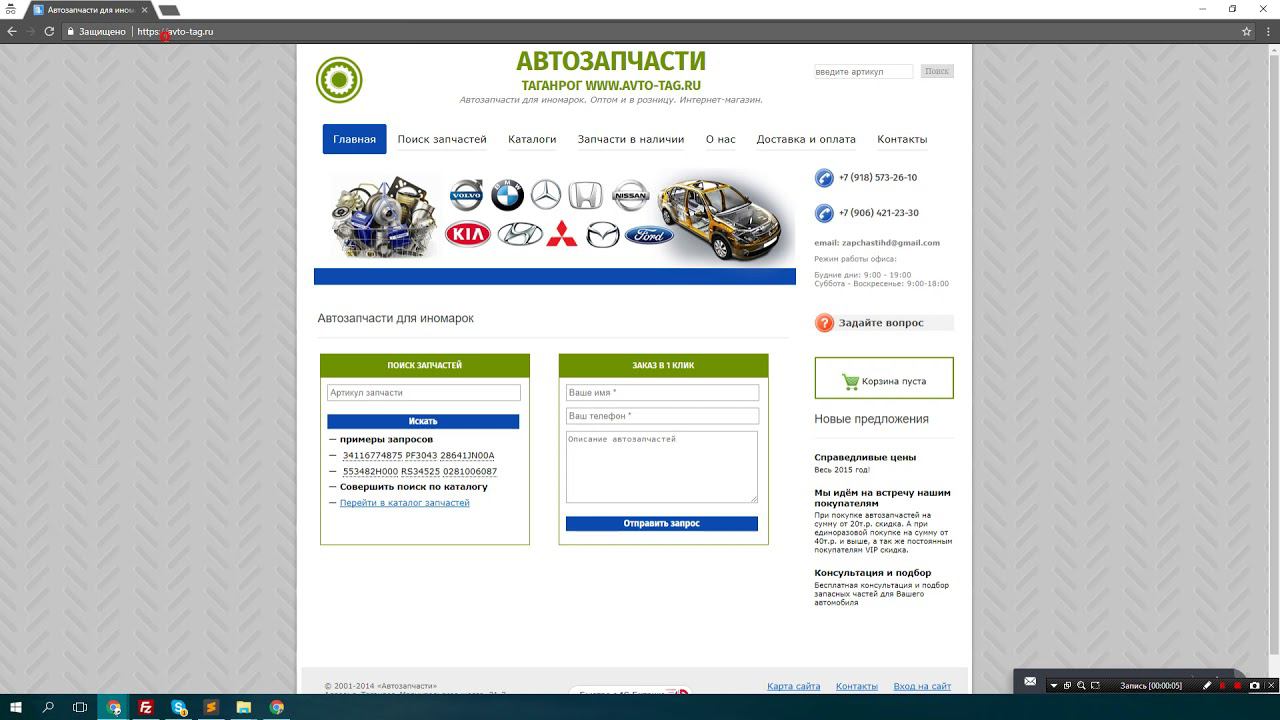Image resolution: width=1280 pixels, height=720 pixels.
Task: Click the recorder magnifier zoom icon
Action: [x=1081, y=686]
